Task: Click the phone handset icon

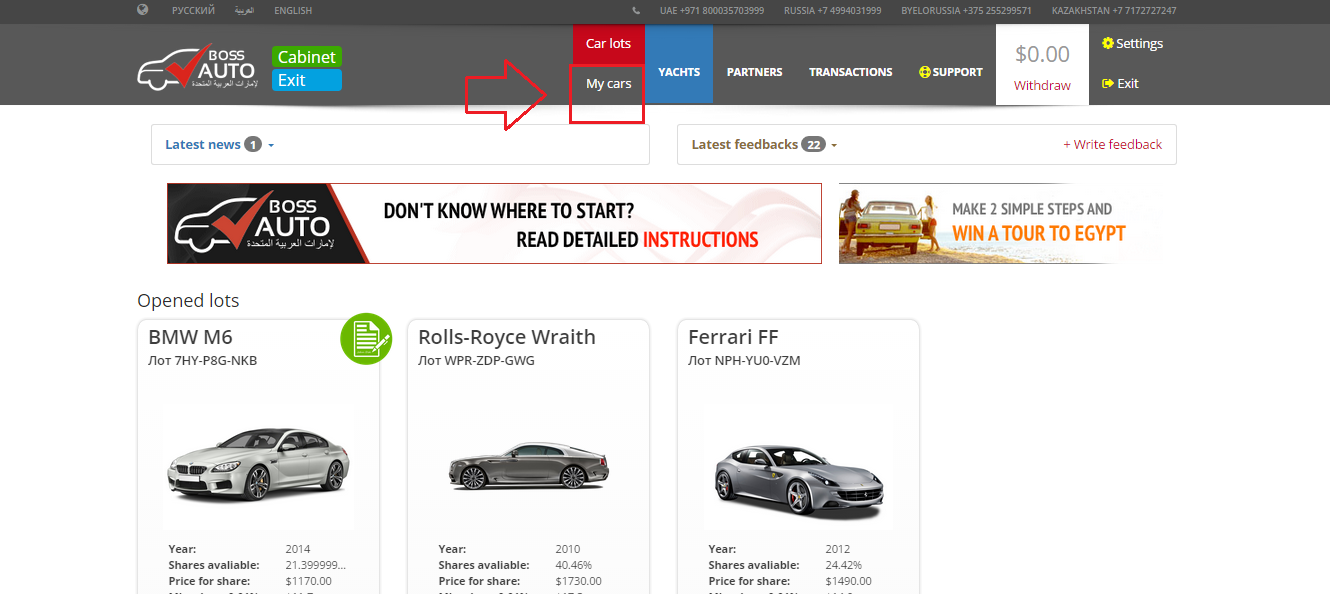Action: (637, 11)
